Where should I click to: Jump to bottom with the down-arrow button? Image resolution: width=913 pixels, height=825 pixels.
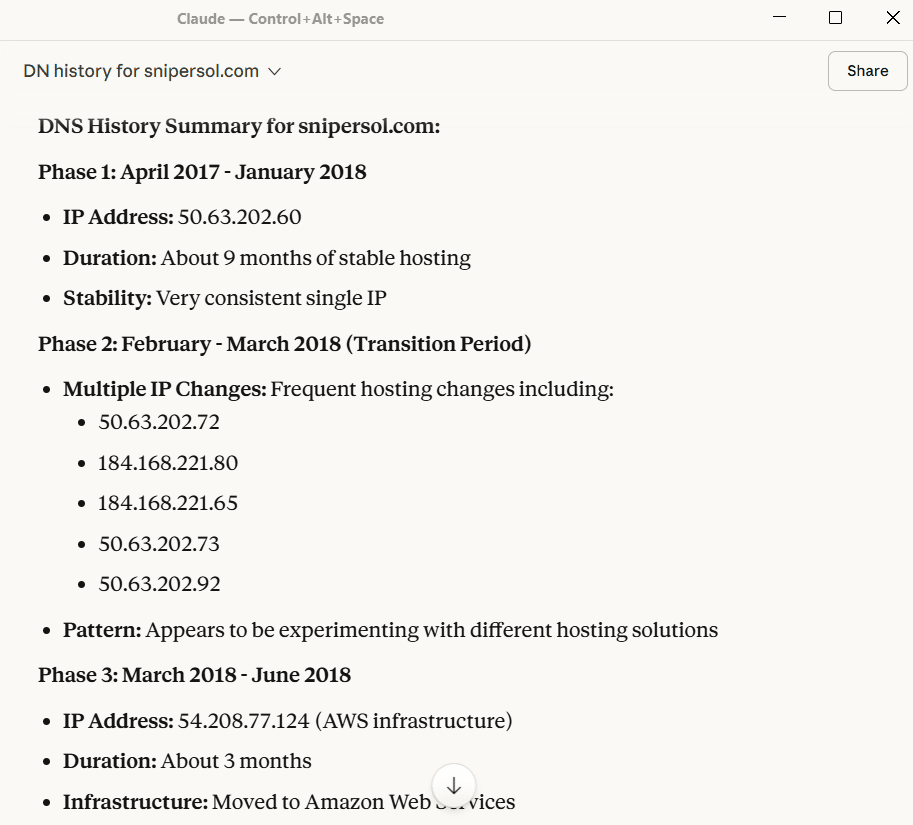coord(454,786)
